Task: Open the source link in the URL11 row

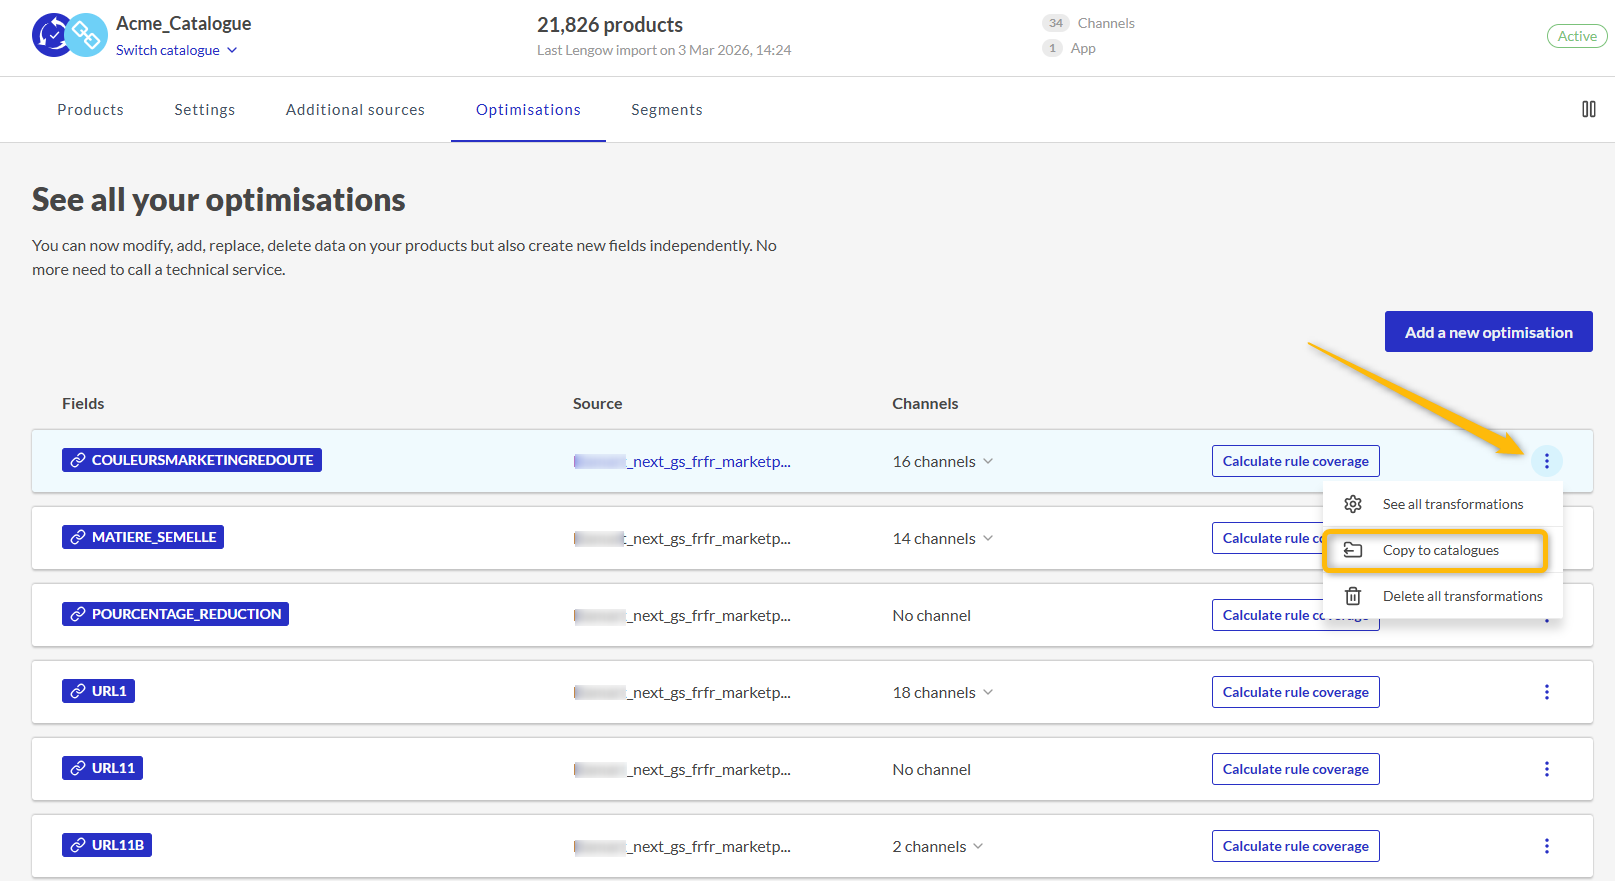Action: [x=682, y=769]
